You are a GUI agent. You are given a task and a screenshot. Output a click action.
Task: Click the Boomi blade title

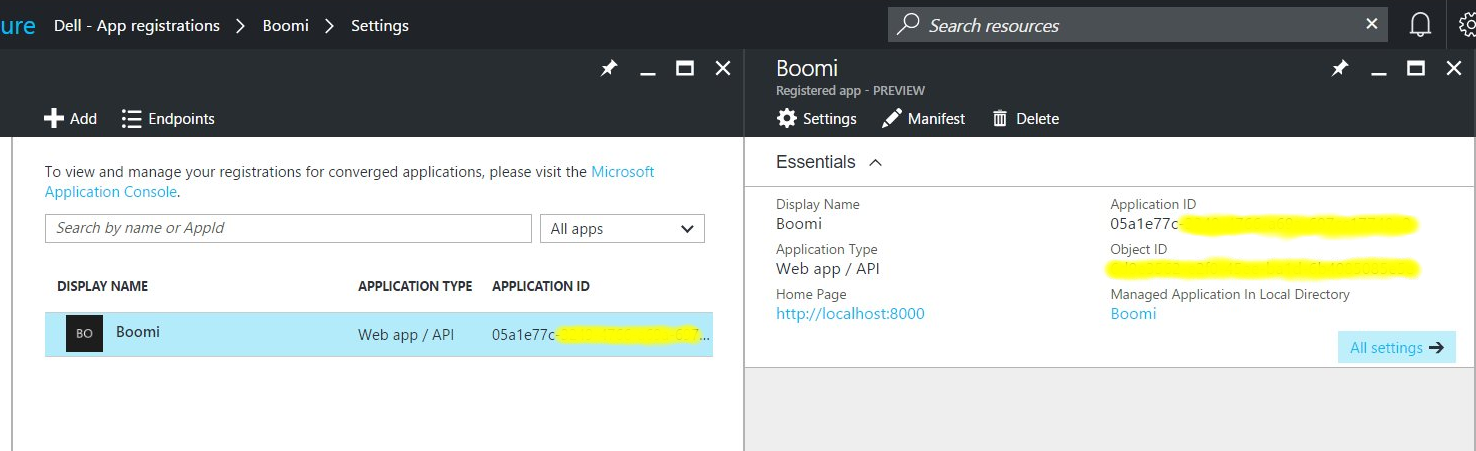(x=807, y=68)
